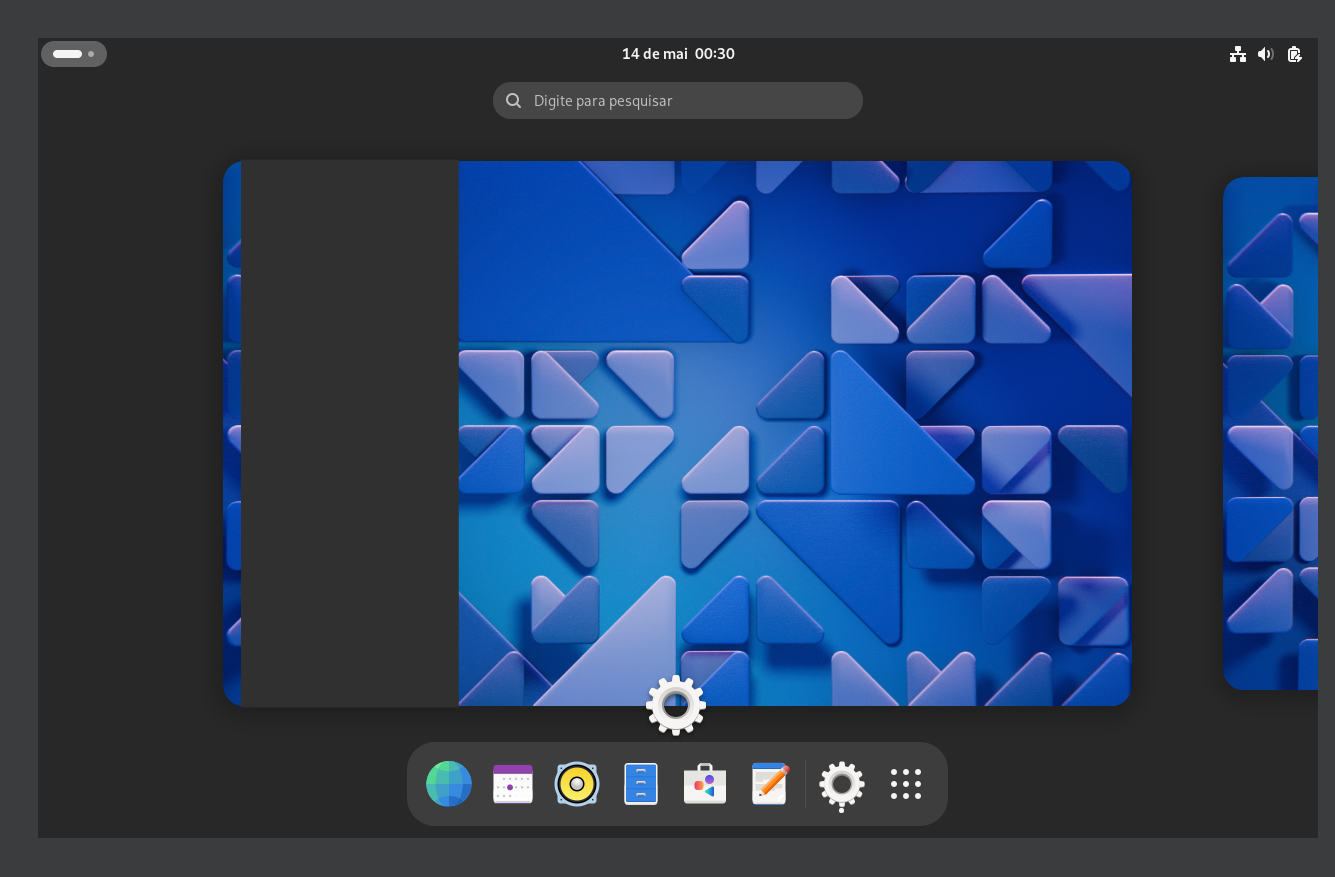Image resolution: width=1335 pixels, height=877 pixels.
Task: Click the small inactive workspace dot in top bar
Action: [91, 54]
